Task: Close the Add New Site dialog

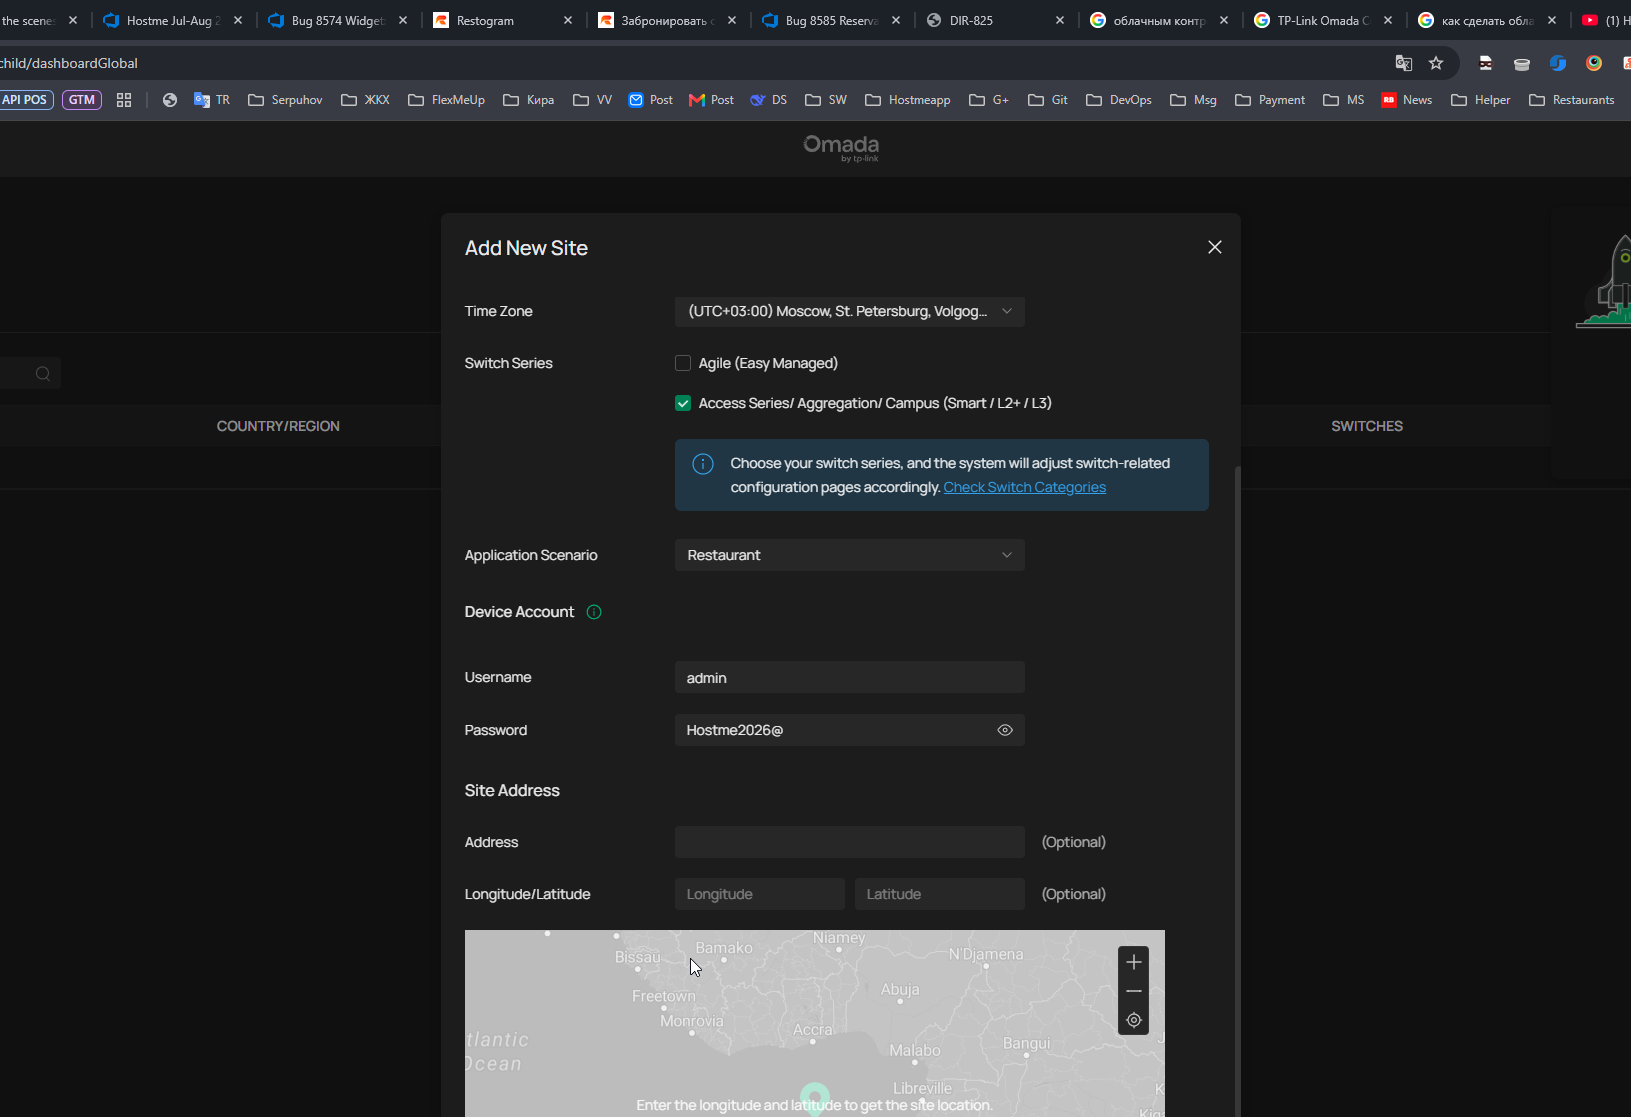Action: [x=1215, y=247]
